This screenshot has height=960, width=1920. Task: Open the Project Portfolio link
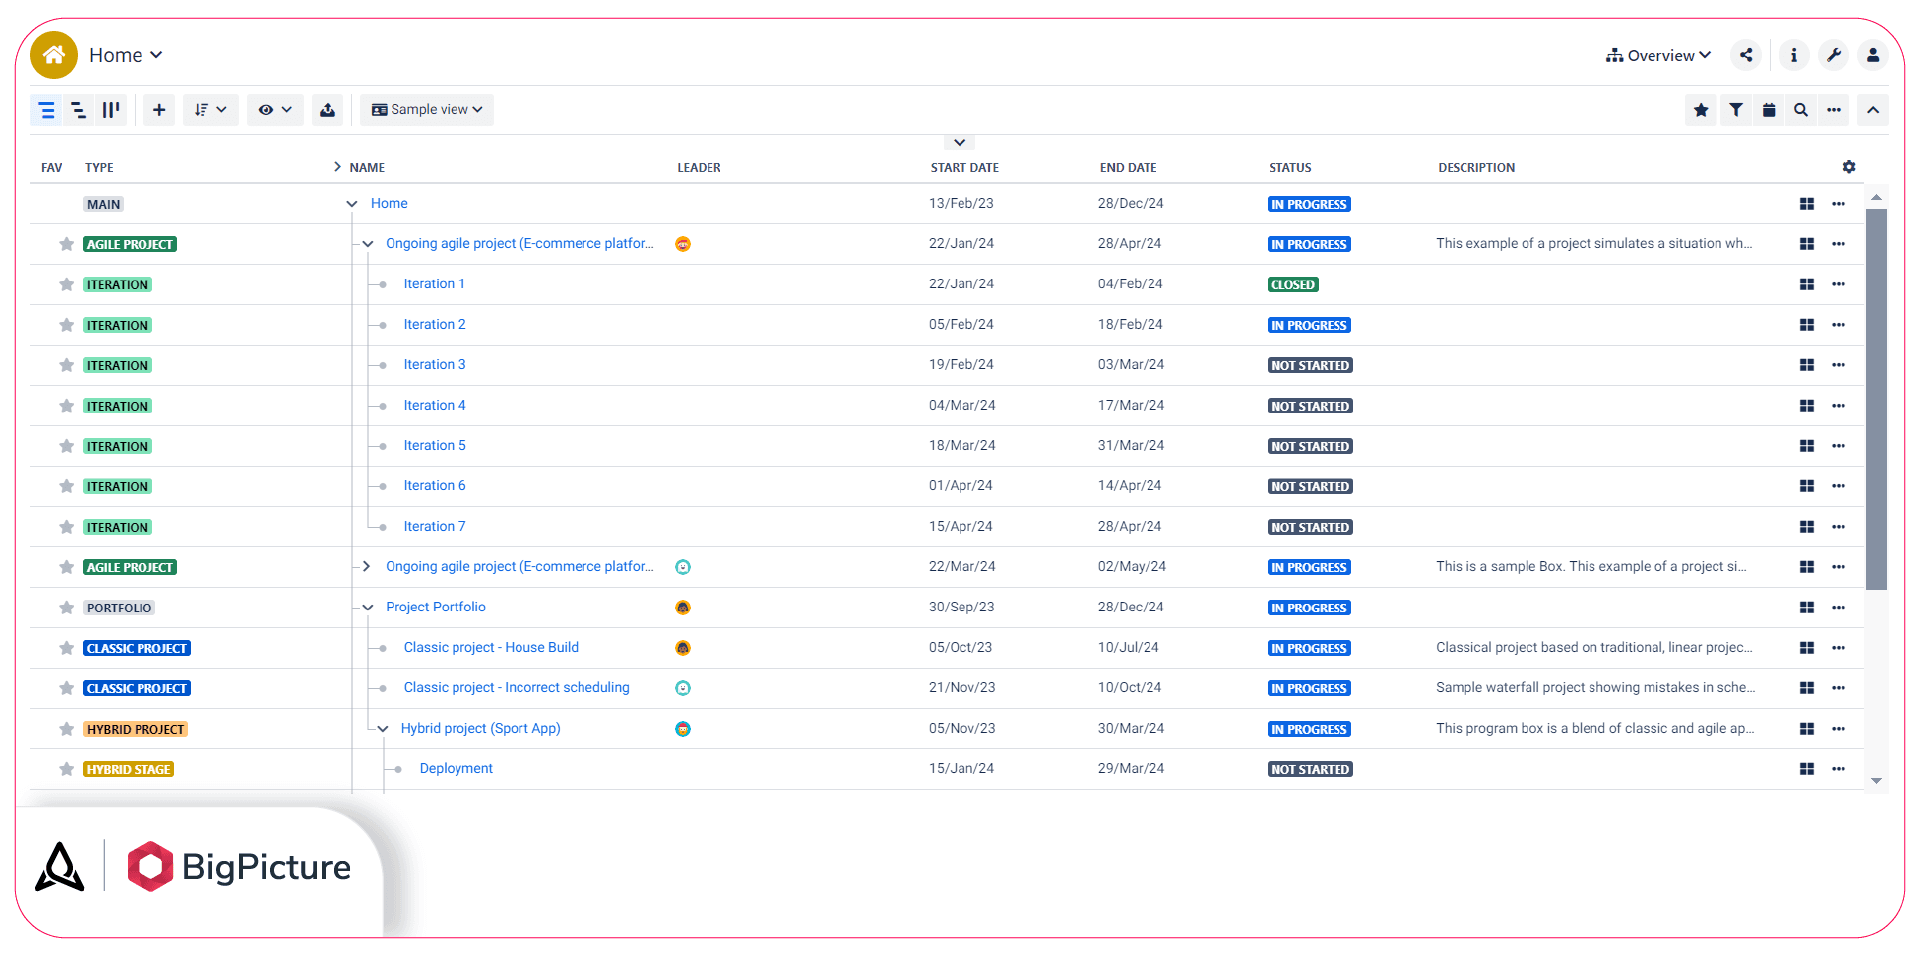(x=436, y=607)
